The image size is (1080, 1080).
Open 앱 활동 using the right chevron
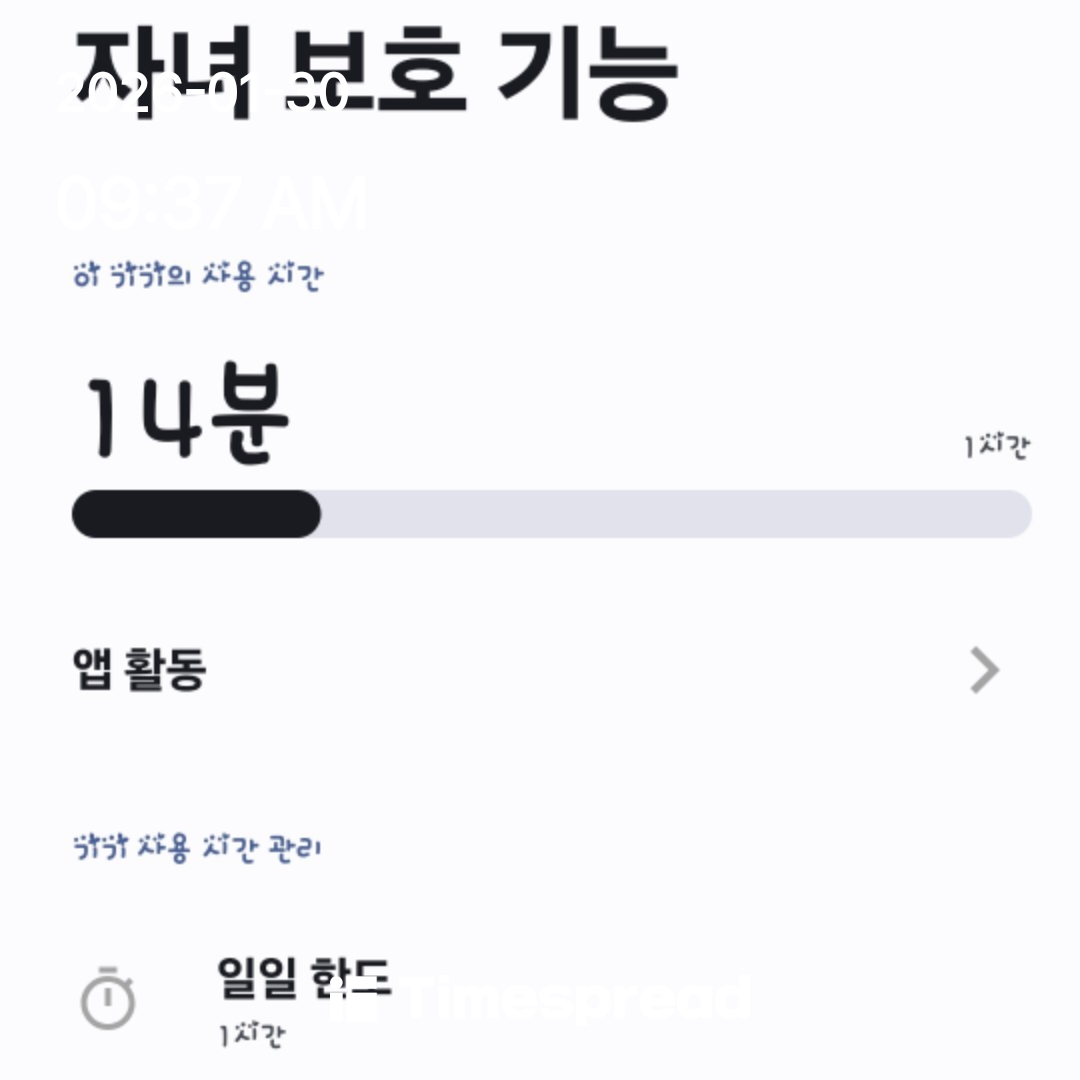[984, 670]
